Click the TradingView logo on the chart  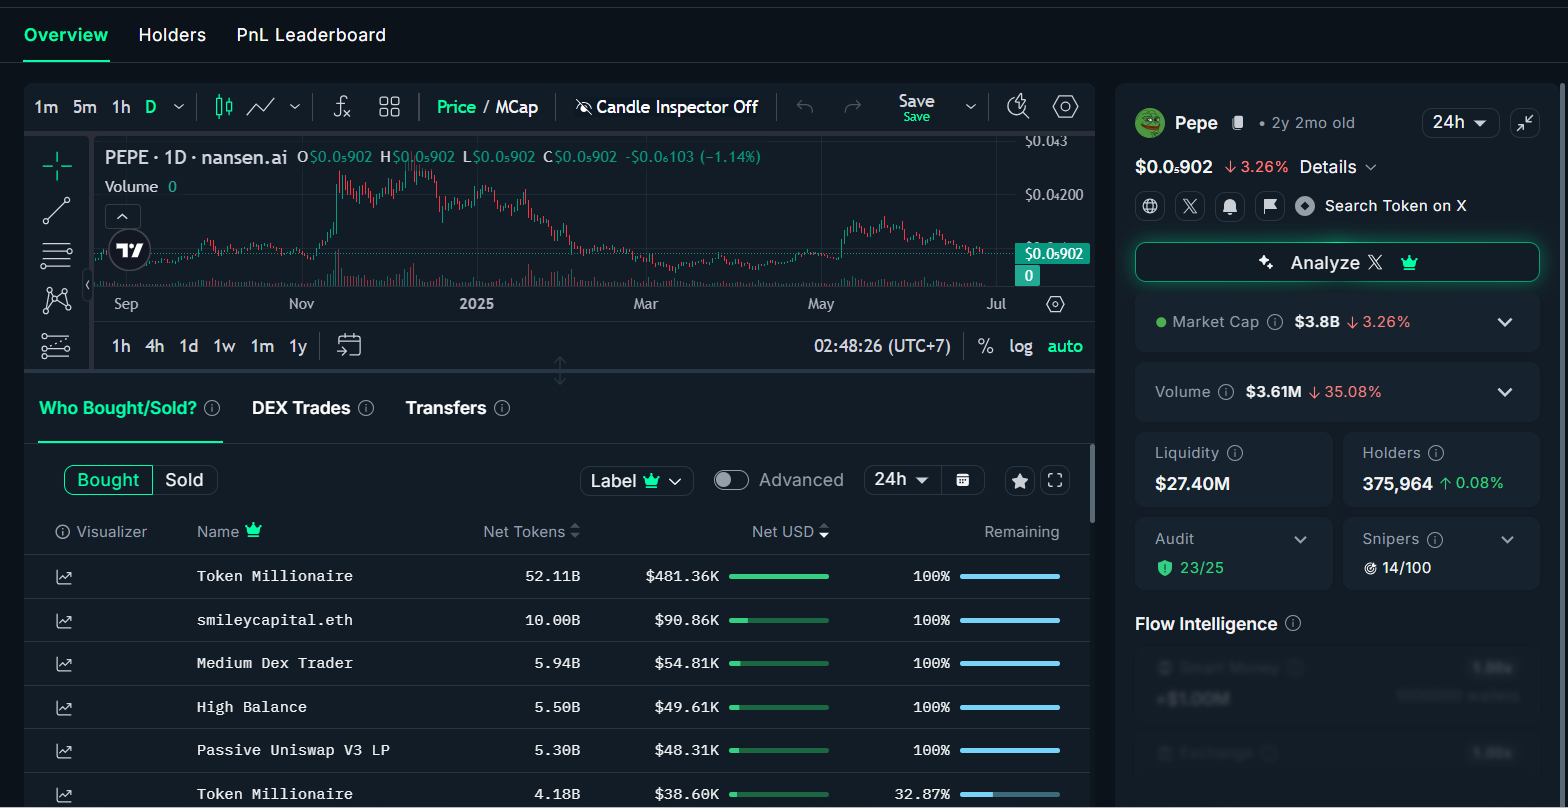(129, 250)
